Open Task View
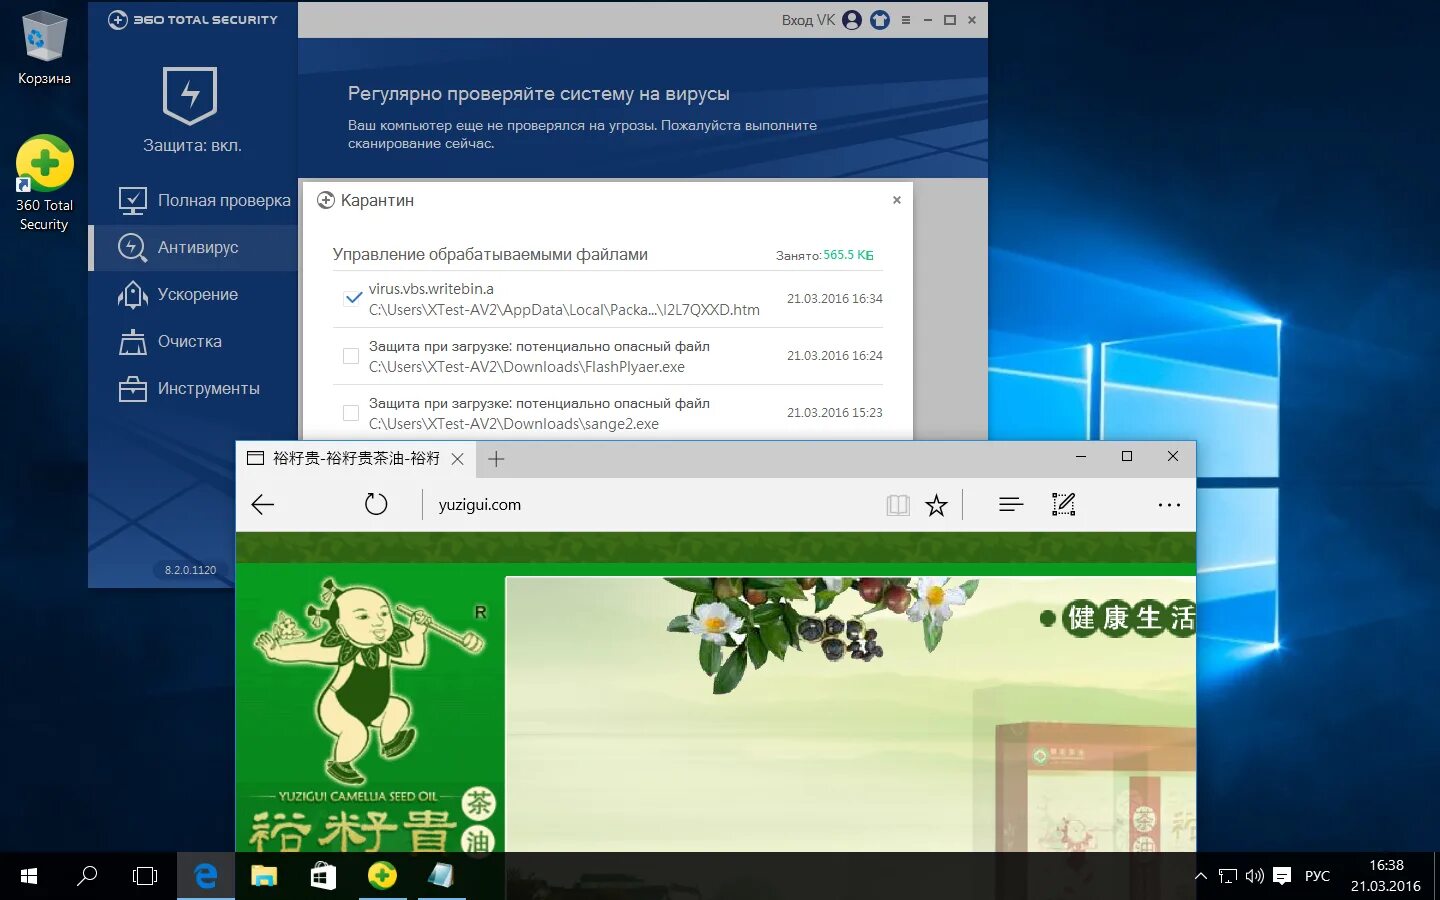Viewport: 1440px width, 900px height. (x=145, y=876)
